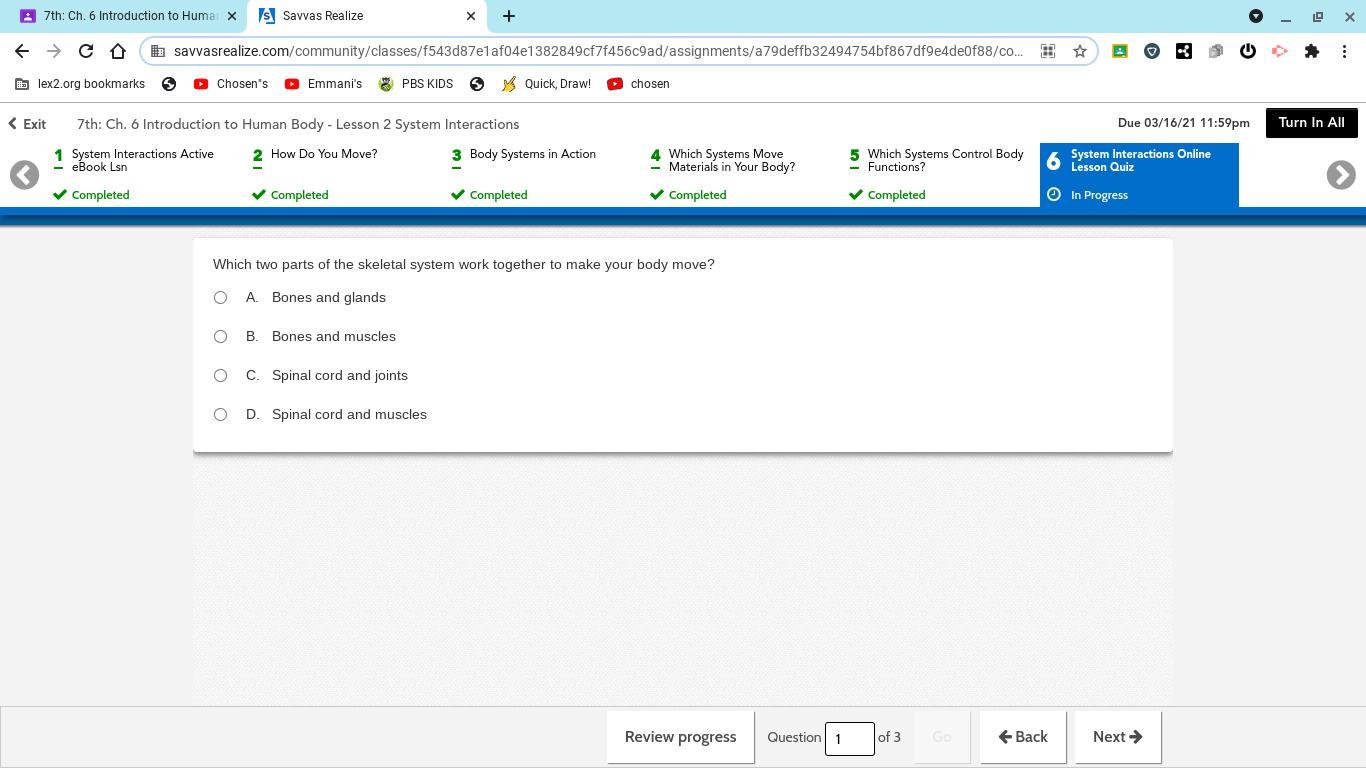Open Emmani's YouTube bookmark
Image resolution: width=1366 pixels, height=768 pixels.
(324, 84)
